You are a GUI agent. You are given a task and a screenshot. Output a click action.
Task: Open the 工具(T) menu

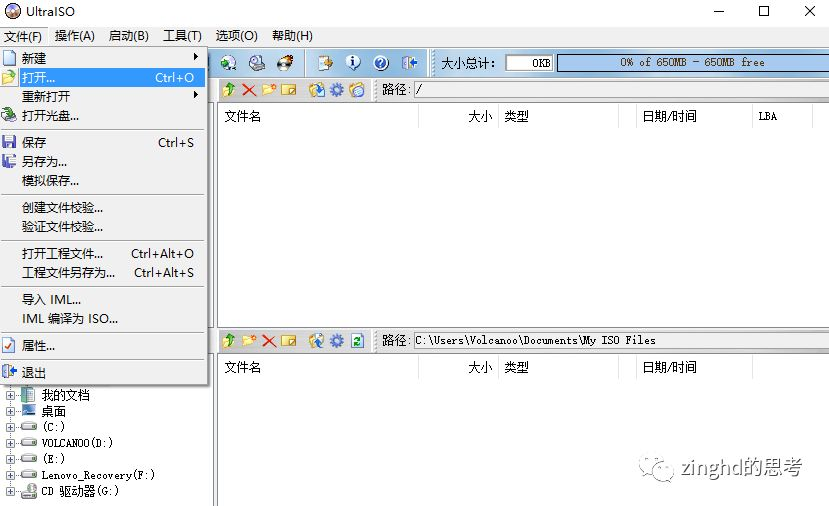click(182, 36)
